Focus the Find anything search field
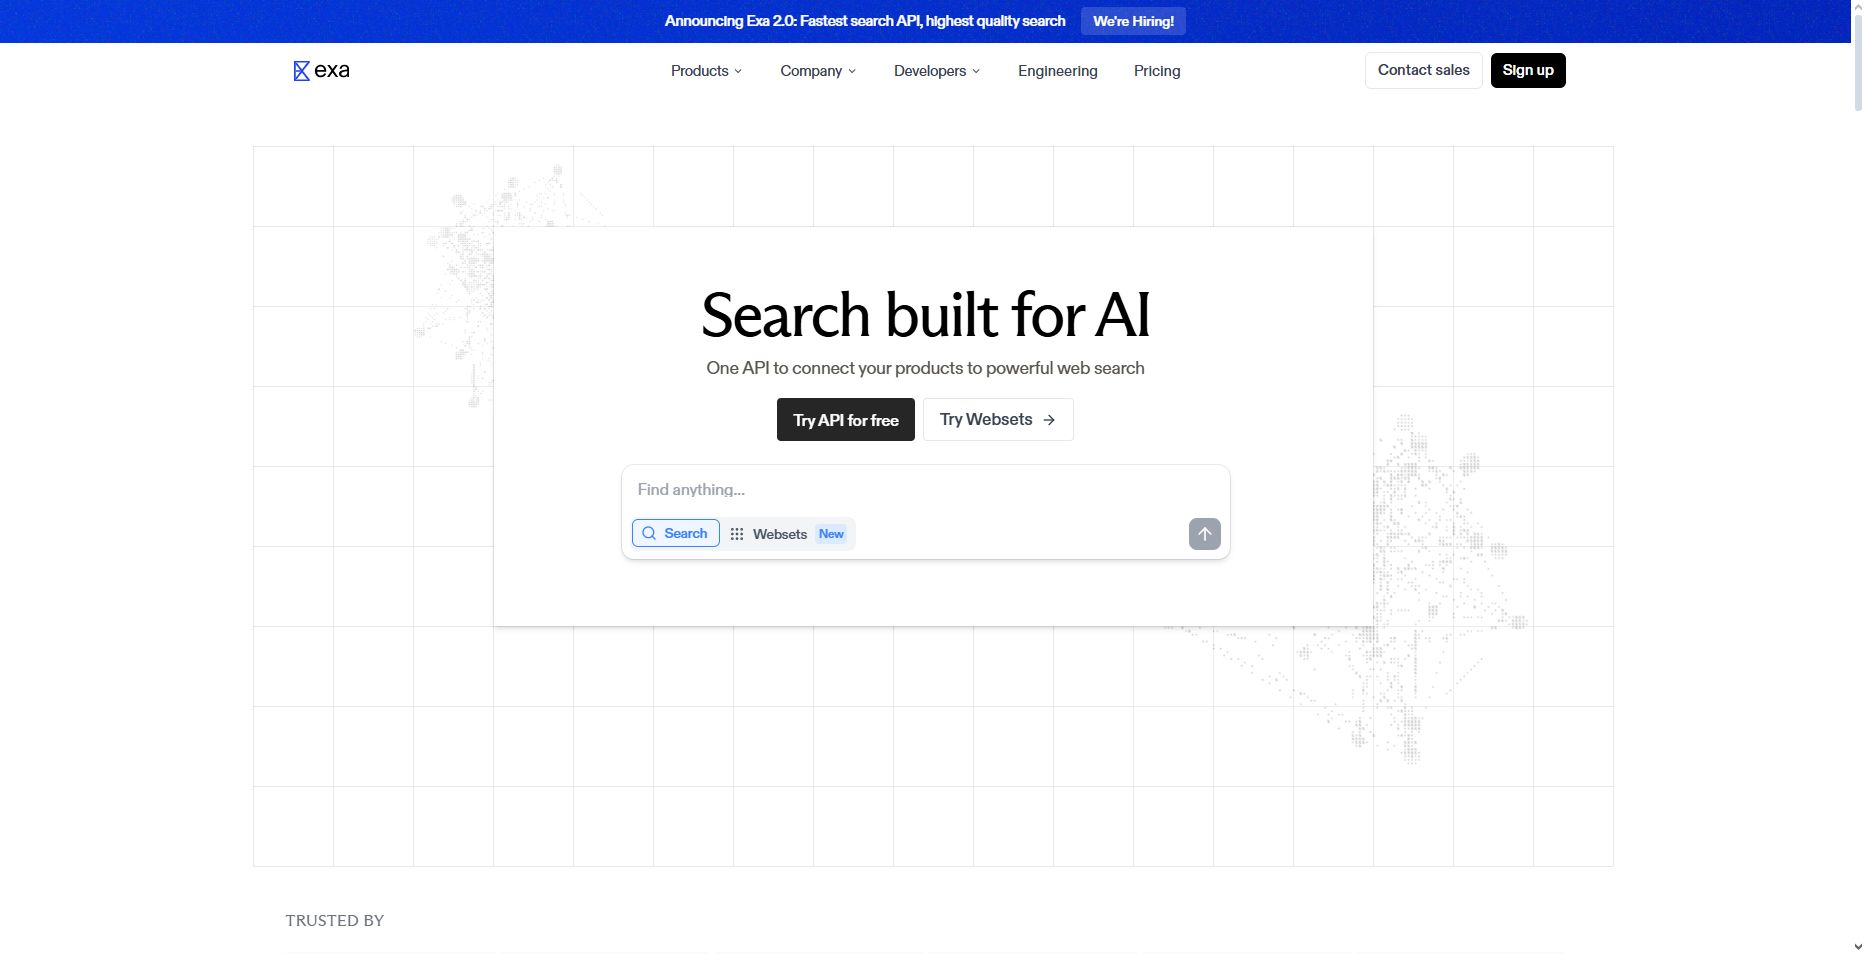This screenshot has height=954, width=1866. point(926,490)
